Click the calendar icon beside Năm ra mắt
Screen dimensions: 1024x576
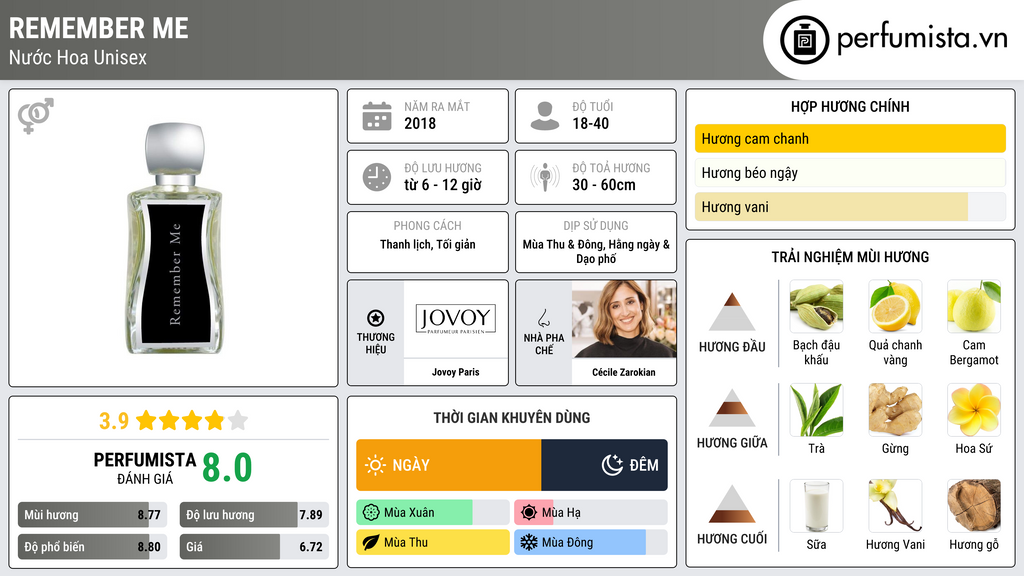[x=377, y=116]
